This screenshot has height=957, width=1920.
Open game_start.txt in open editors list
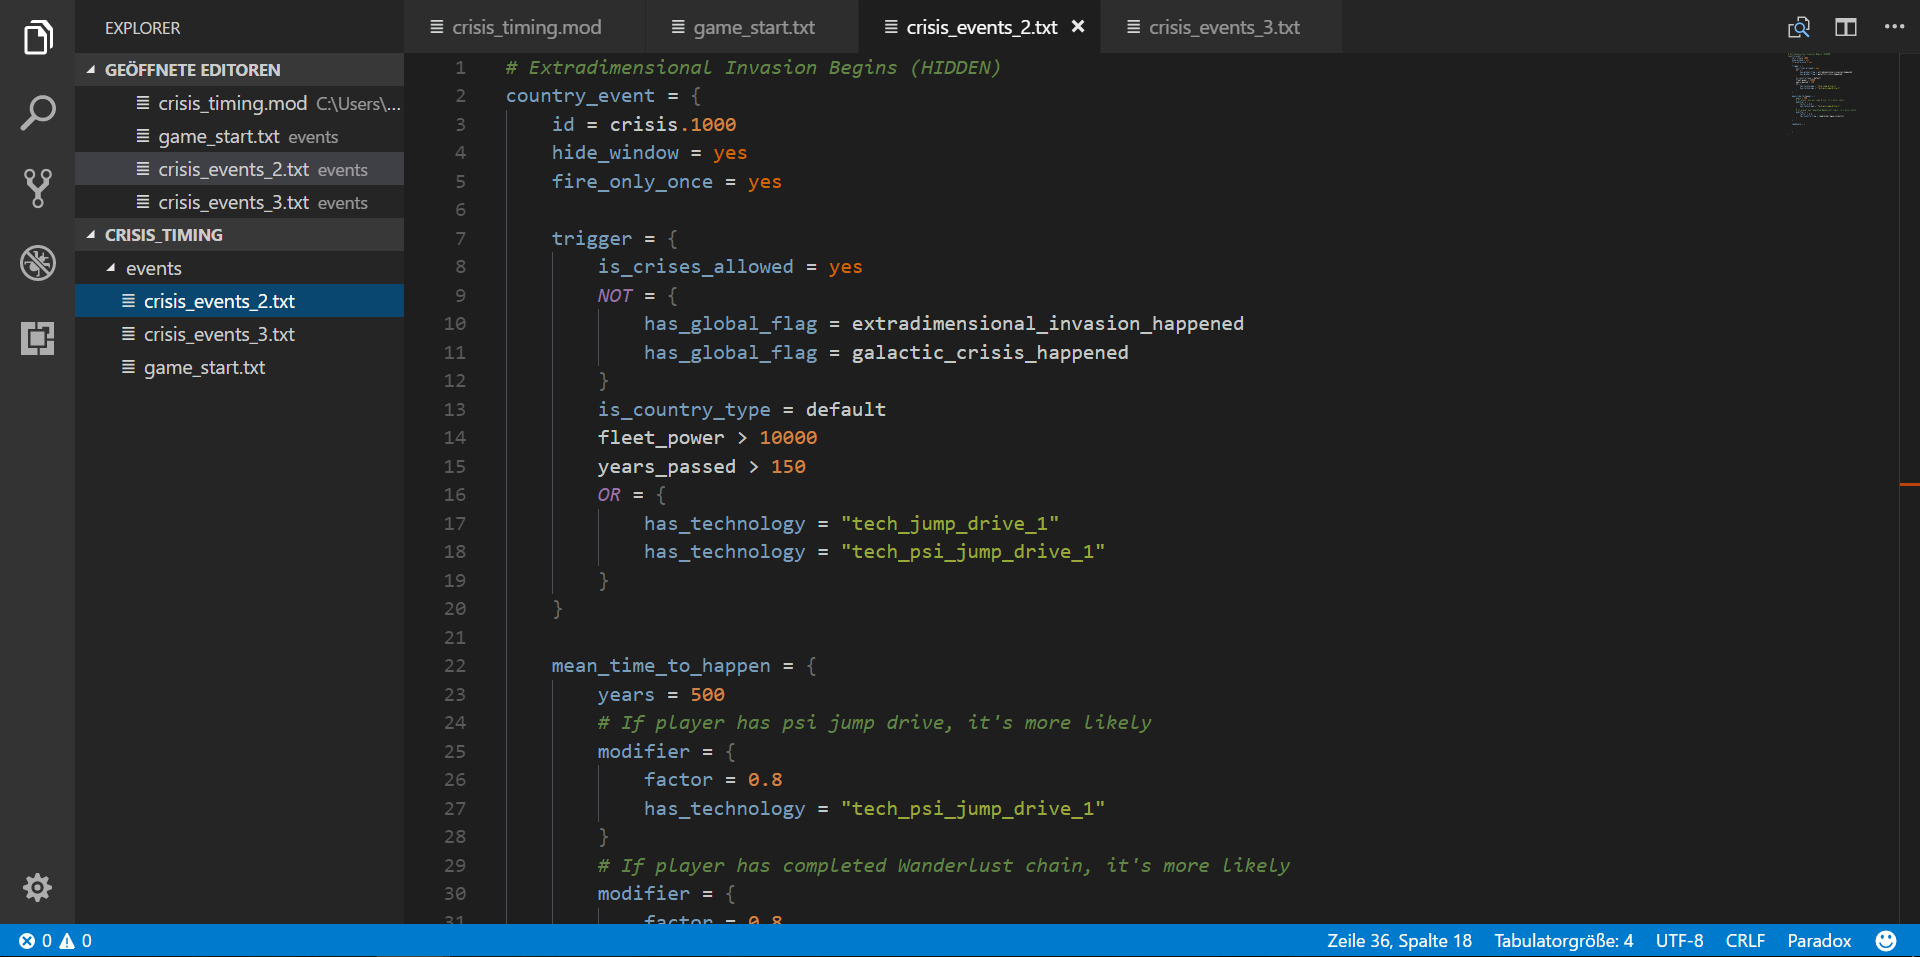[240, 136]
